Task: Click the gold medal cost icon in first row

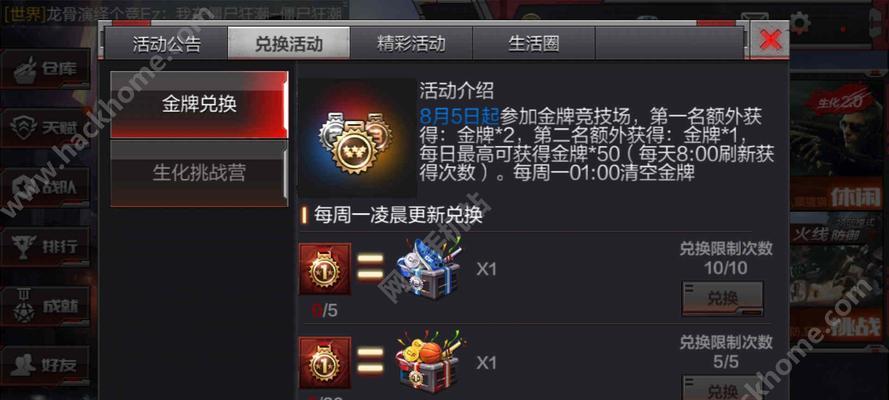Action: pos(325,269)
